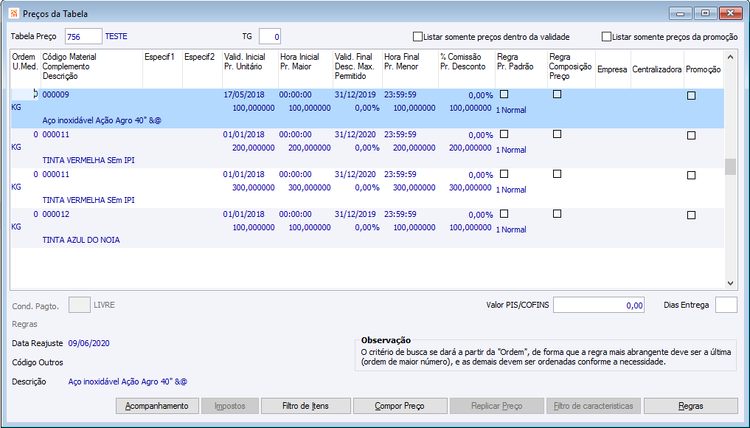The image size is (750, 428).
Task: Click the Dias Entrega input field
Action: click(726, 305)
